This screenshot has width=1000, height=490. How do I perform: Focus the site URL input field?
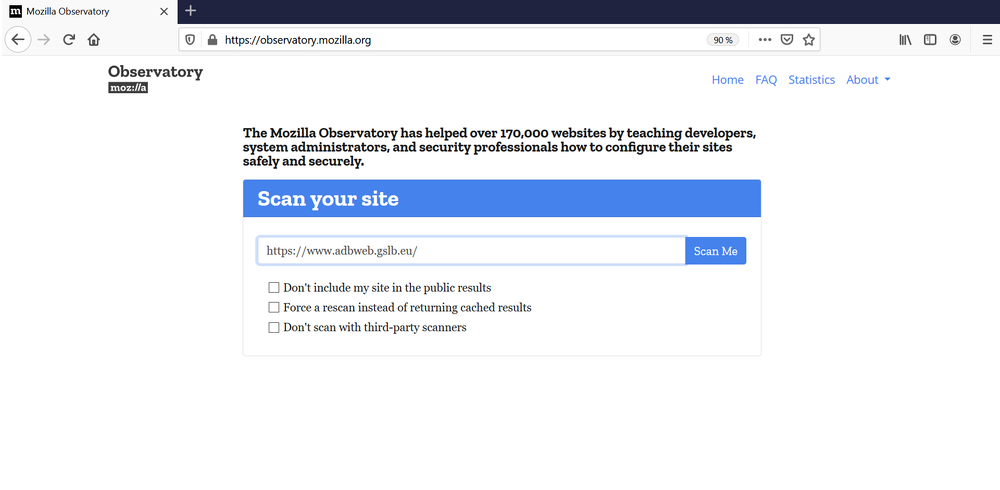(471, 251)
